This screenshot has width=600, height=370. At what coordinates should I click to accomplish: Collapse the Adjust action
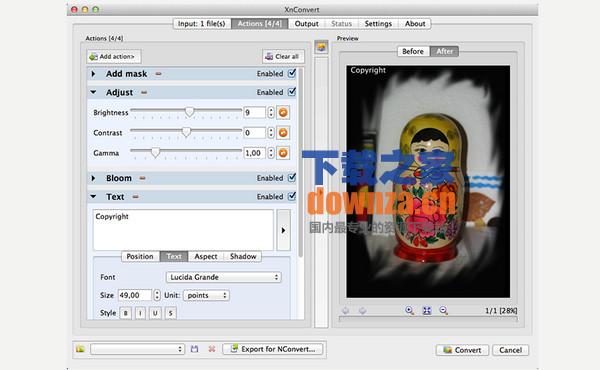click(x=93, y=92)
